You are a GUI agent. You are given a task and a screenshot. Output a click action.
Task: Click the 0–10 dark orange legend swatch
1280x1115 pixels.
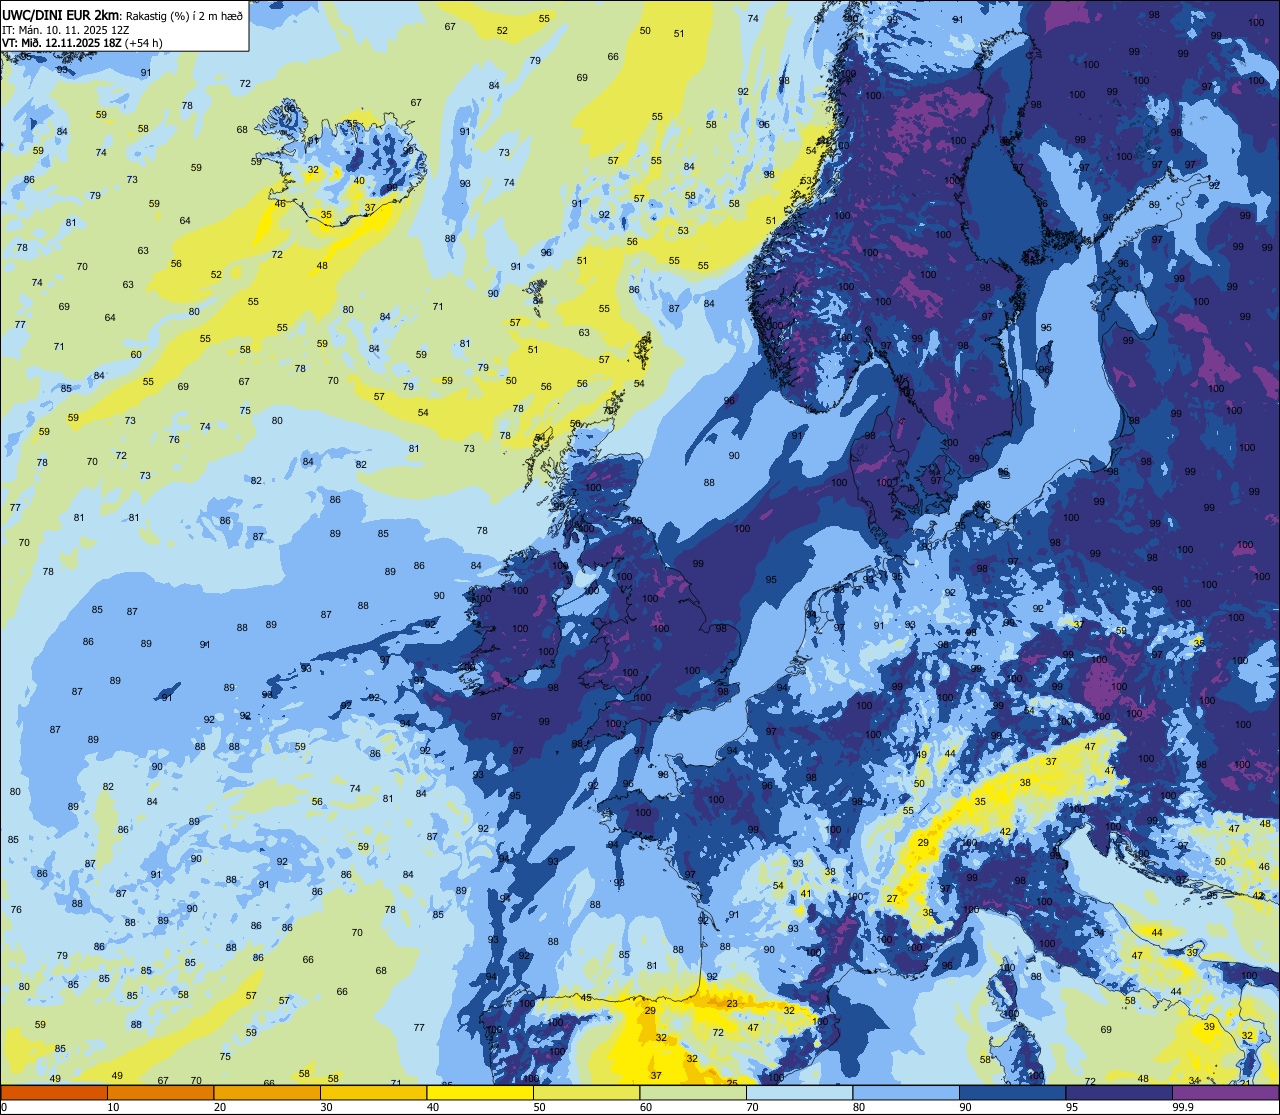(54, 1093)
